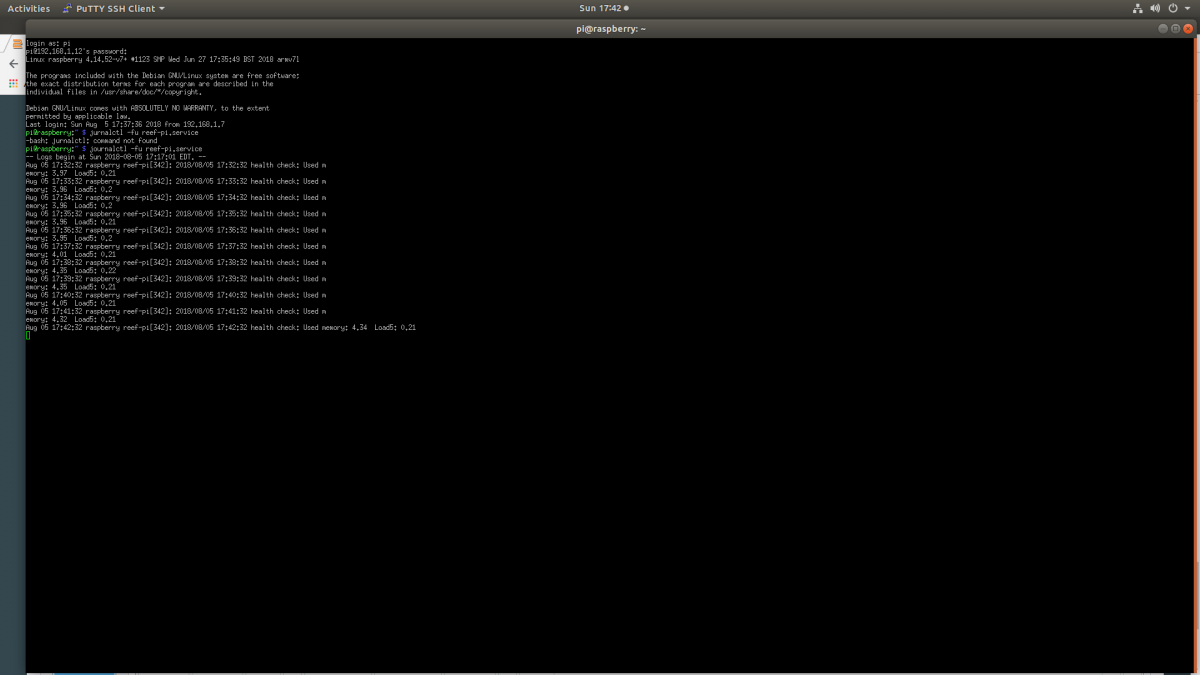
Task: Click the orange tab favicon at left edge
Action: pos(17,44)
